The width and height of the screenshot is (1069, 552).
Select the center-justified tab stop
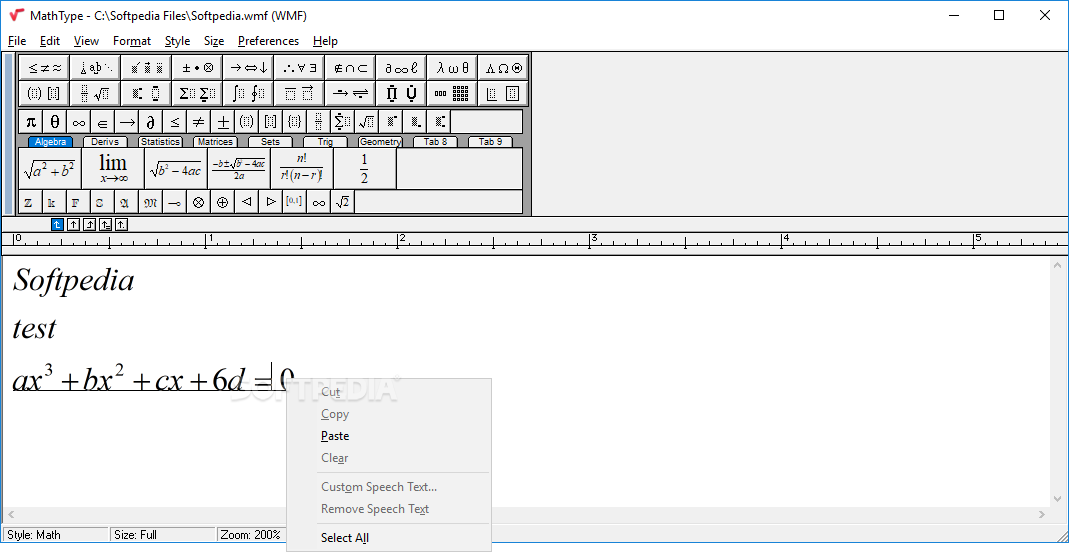(74, 224)
